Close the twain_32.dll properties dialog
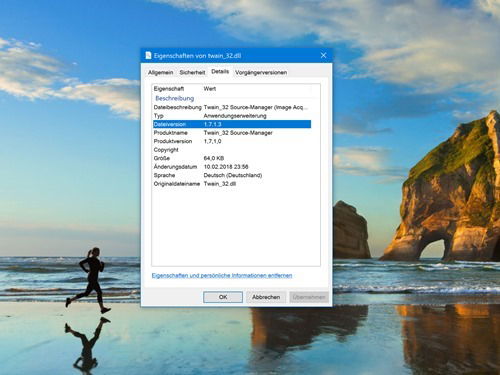Screen dimensions: 500x375 (x=323, y=55)
